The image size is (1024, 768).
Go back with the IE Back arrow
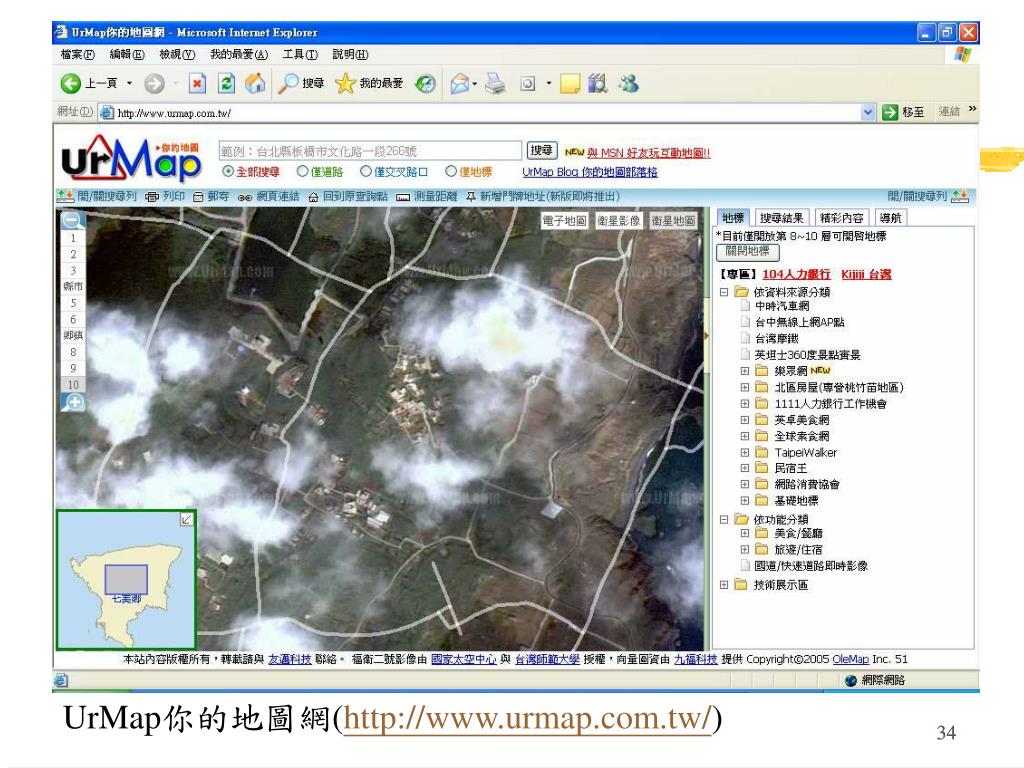click(x=71, y=84)
